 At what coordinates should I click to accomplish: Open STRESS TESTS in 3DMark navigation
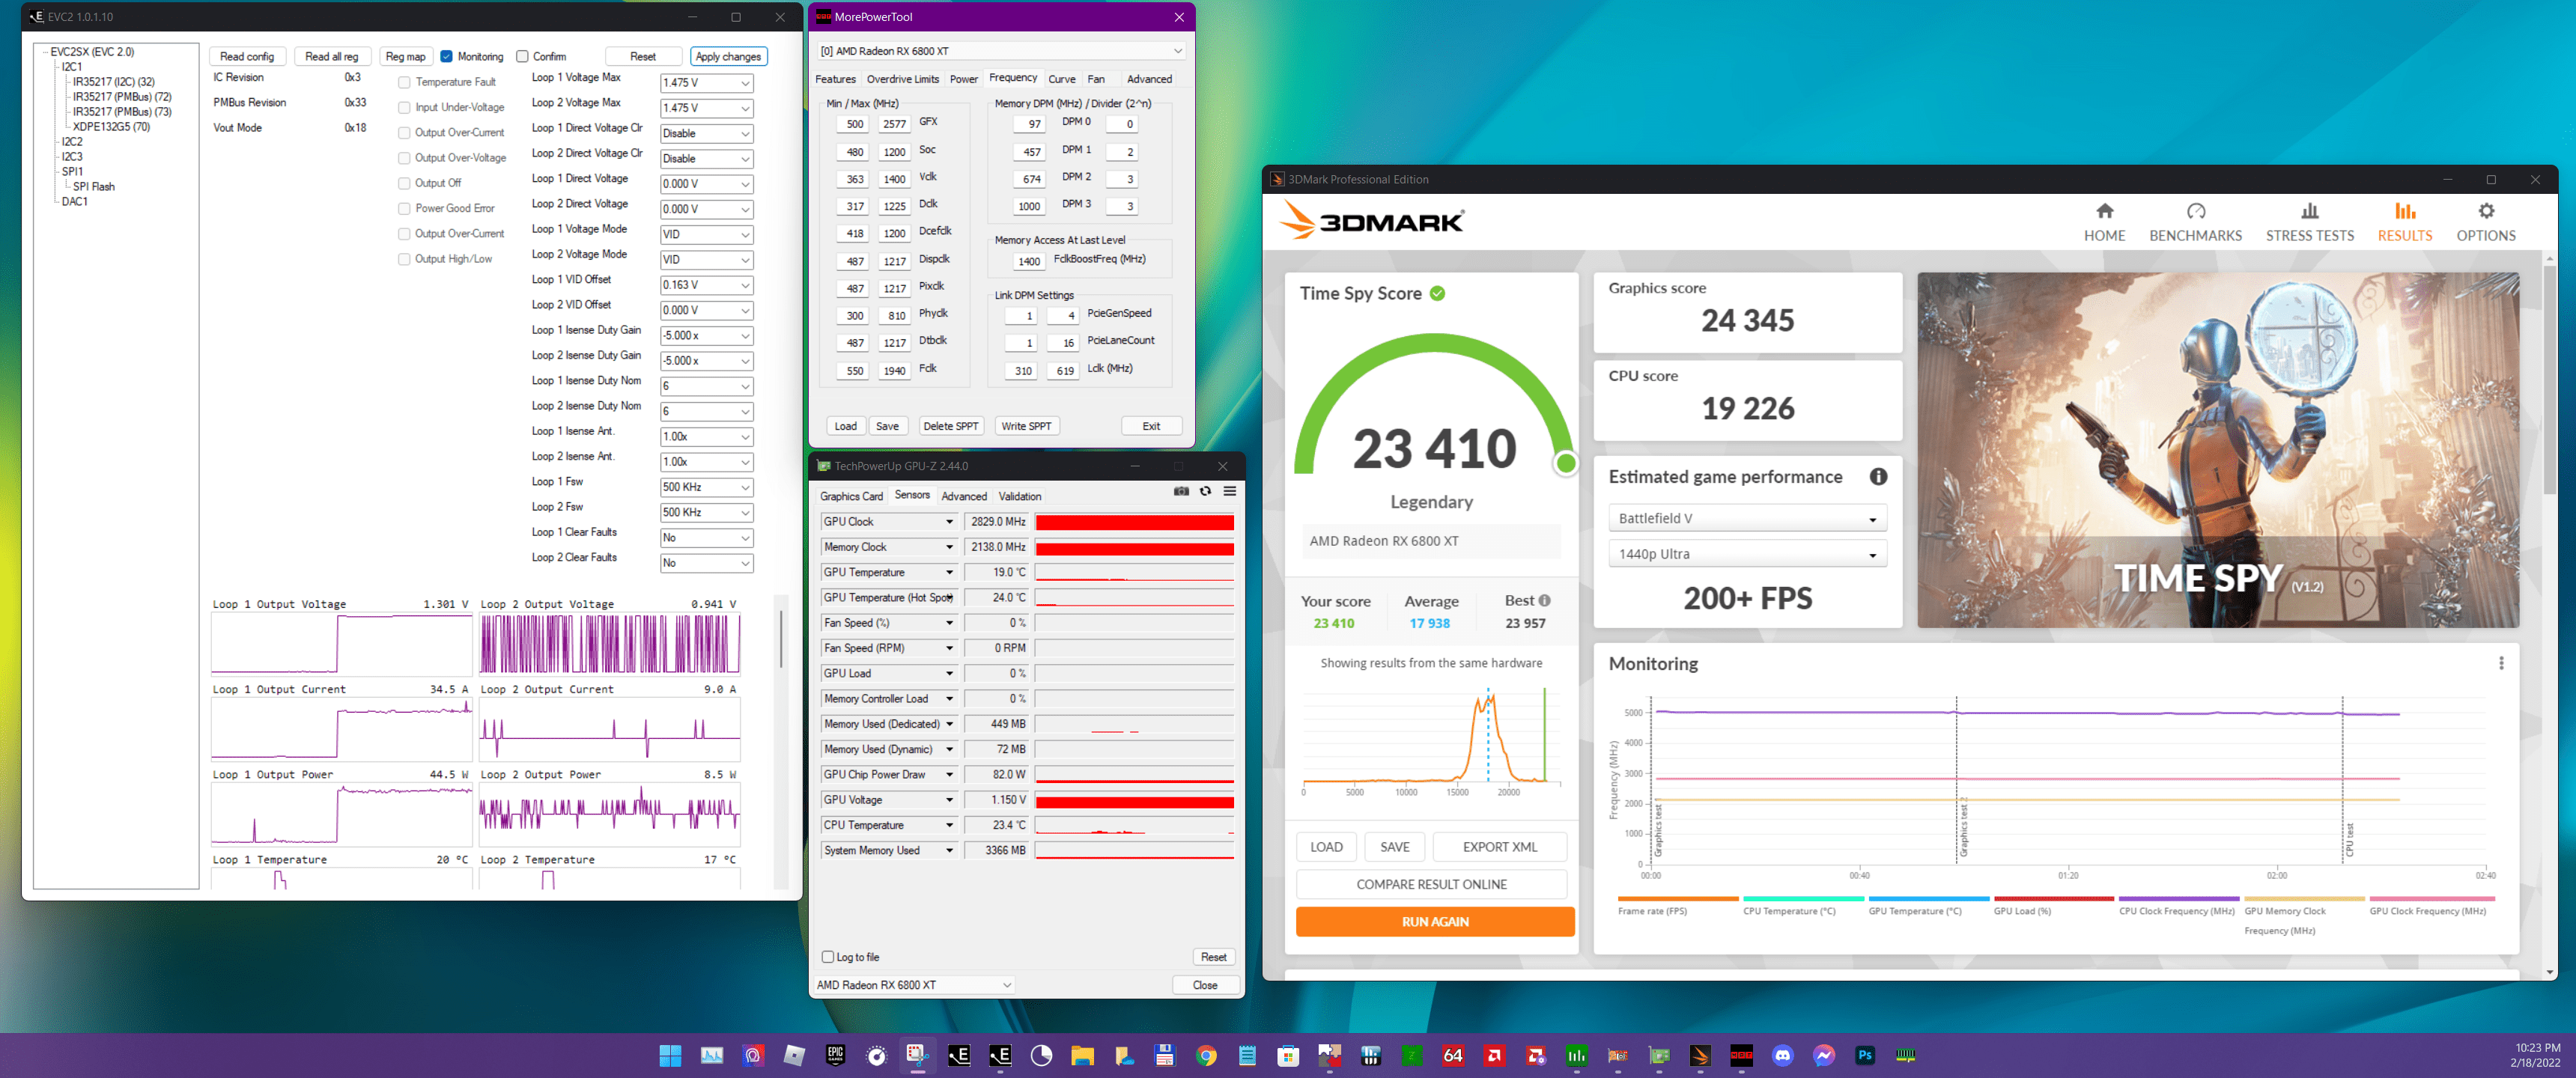pyautogui.click(x=2309, y=222)
